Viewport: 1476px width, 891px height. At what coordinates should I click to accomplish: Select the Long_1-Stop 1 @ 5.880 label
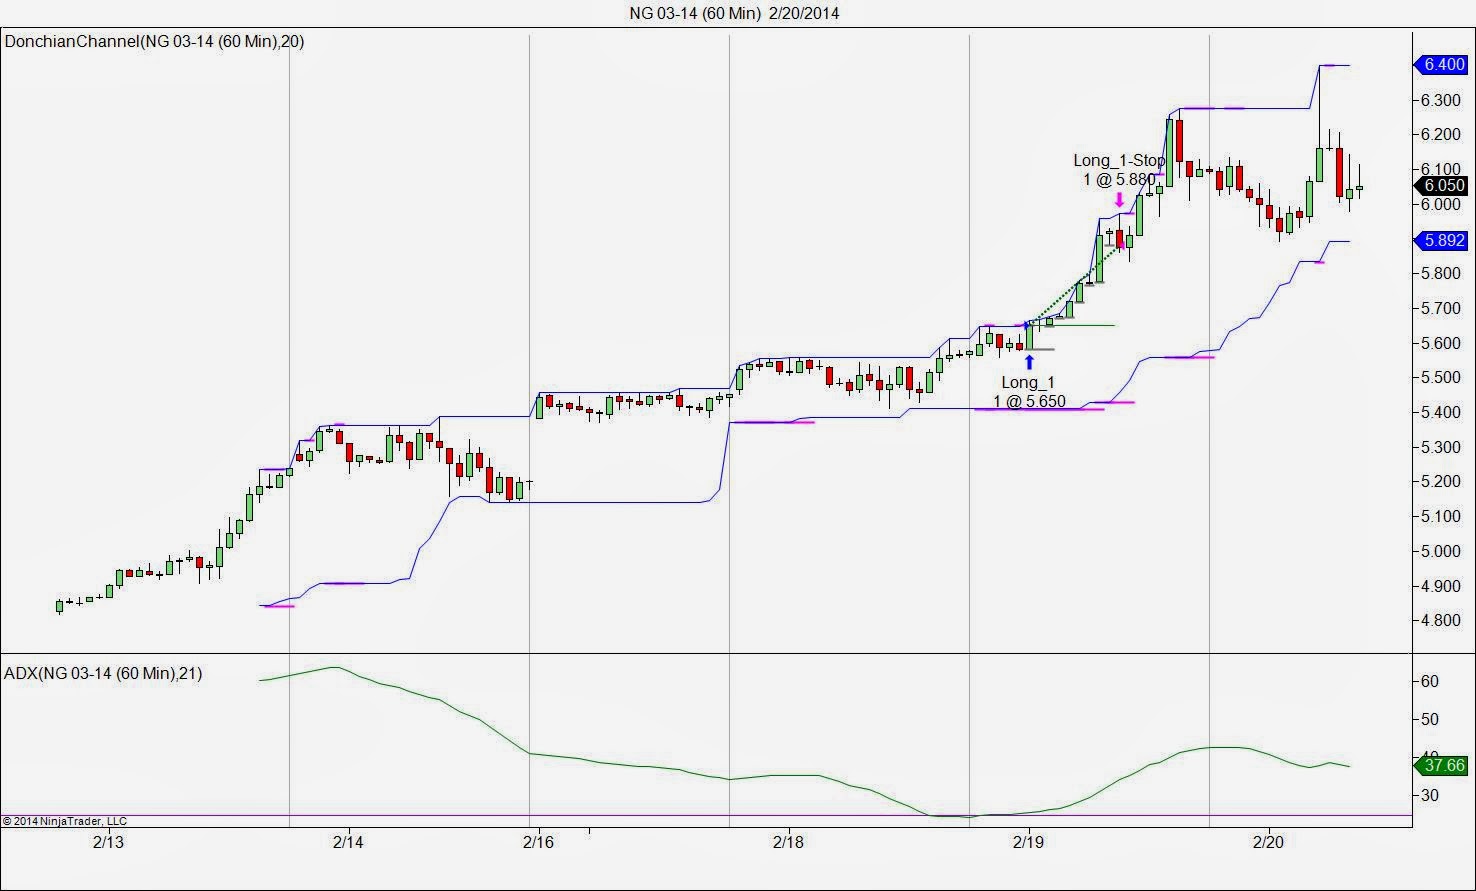click(1119, 169)
